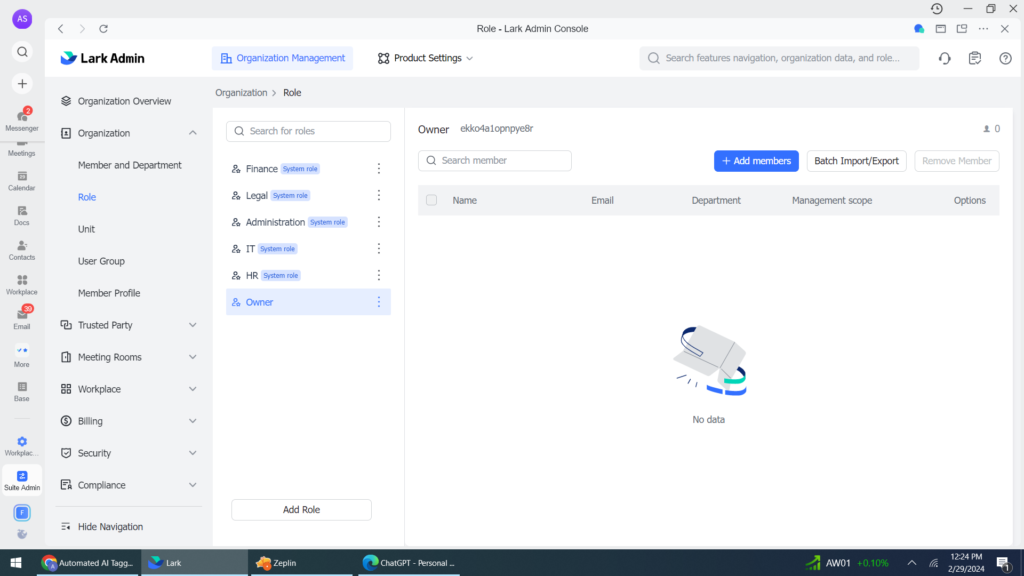Image resolution: width=1024 pixels, height=576 pixels.
Task: Open history clock icon in title bar
Action: coord(936,8)
